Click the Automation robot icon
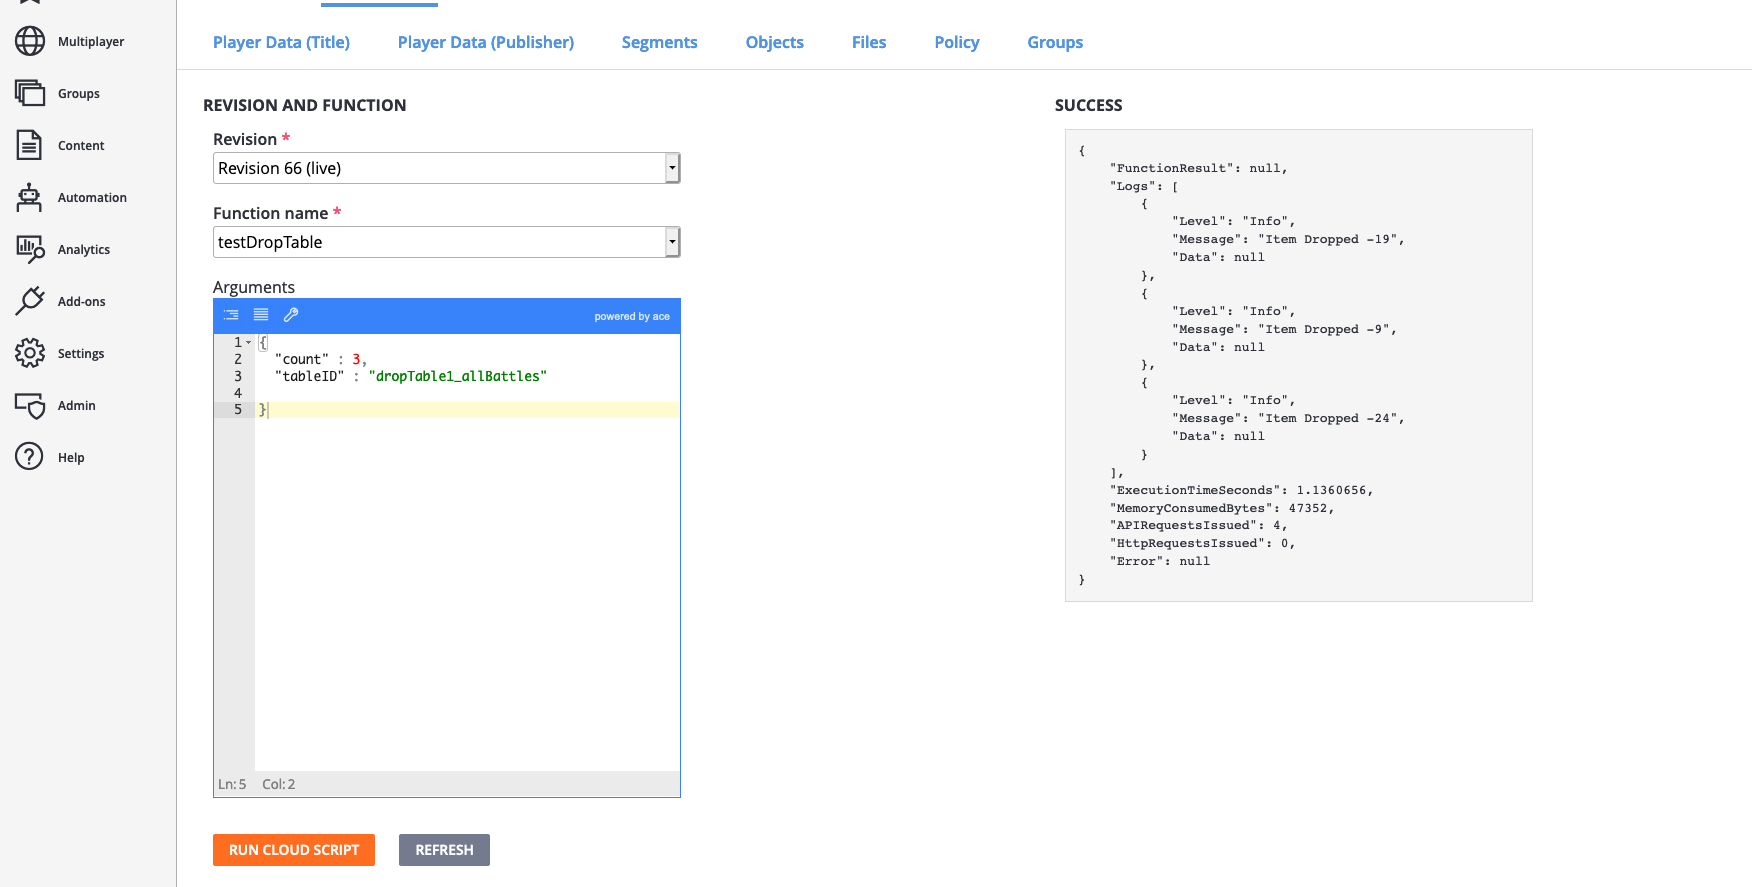Image resolution: width=1752 pixels, height=887 pixels. tap(30, 197)
